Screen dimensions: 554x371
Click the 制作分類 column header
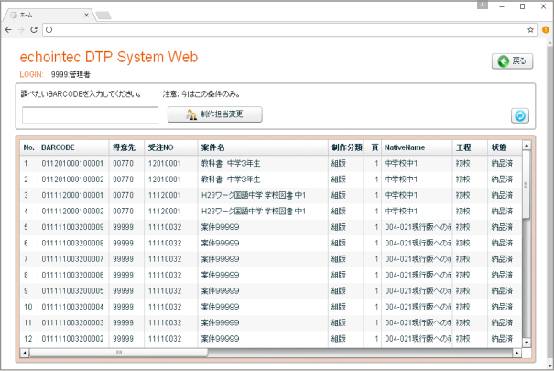(346, 148)
